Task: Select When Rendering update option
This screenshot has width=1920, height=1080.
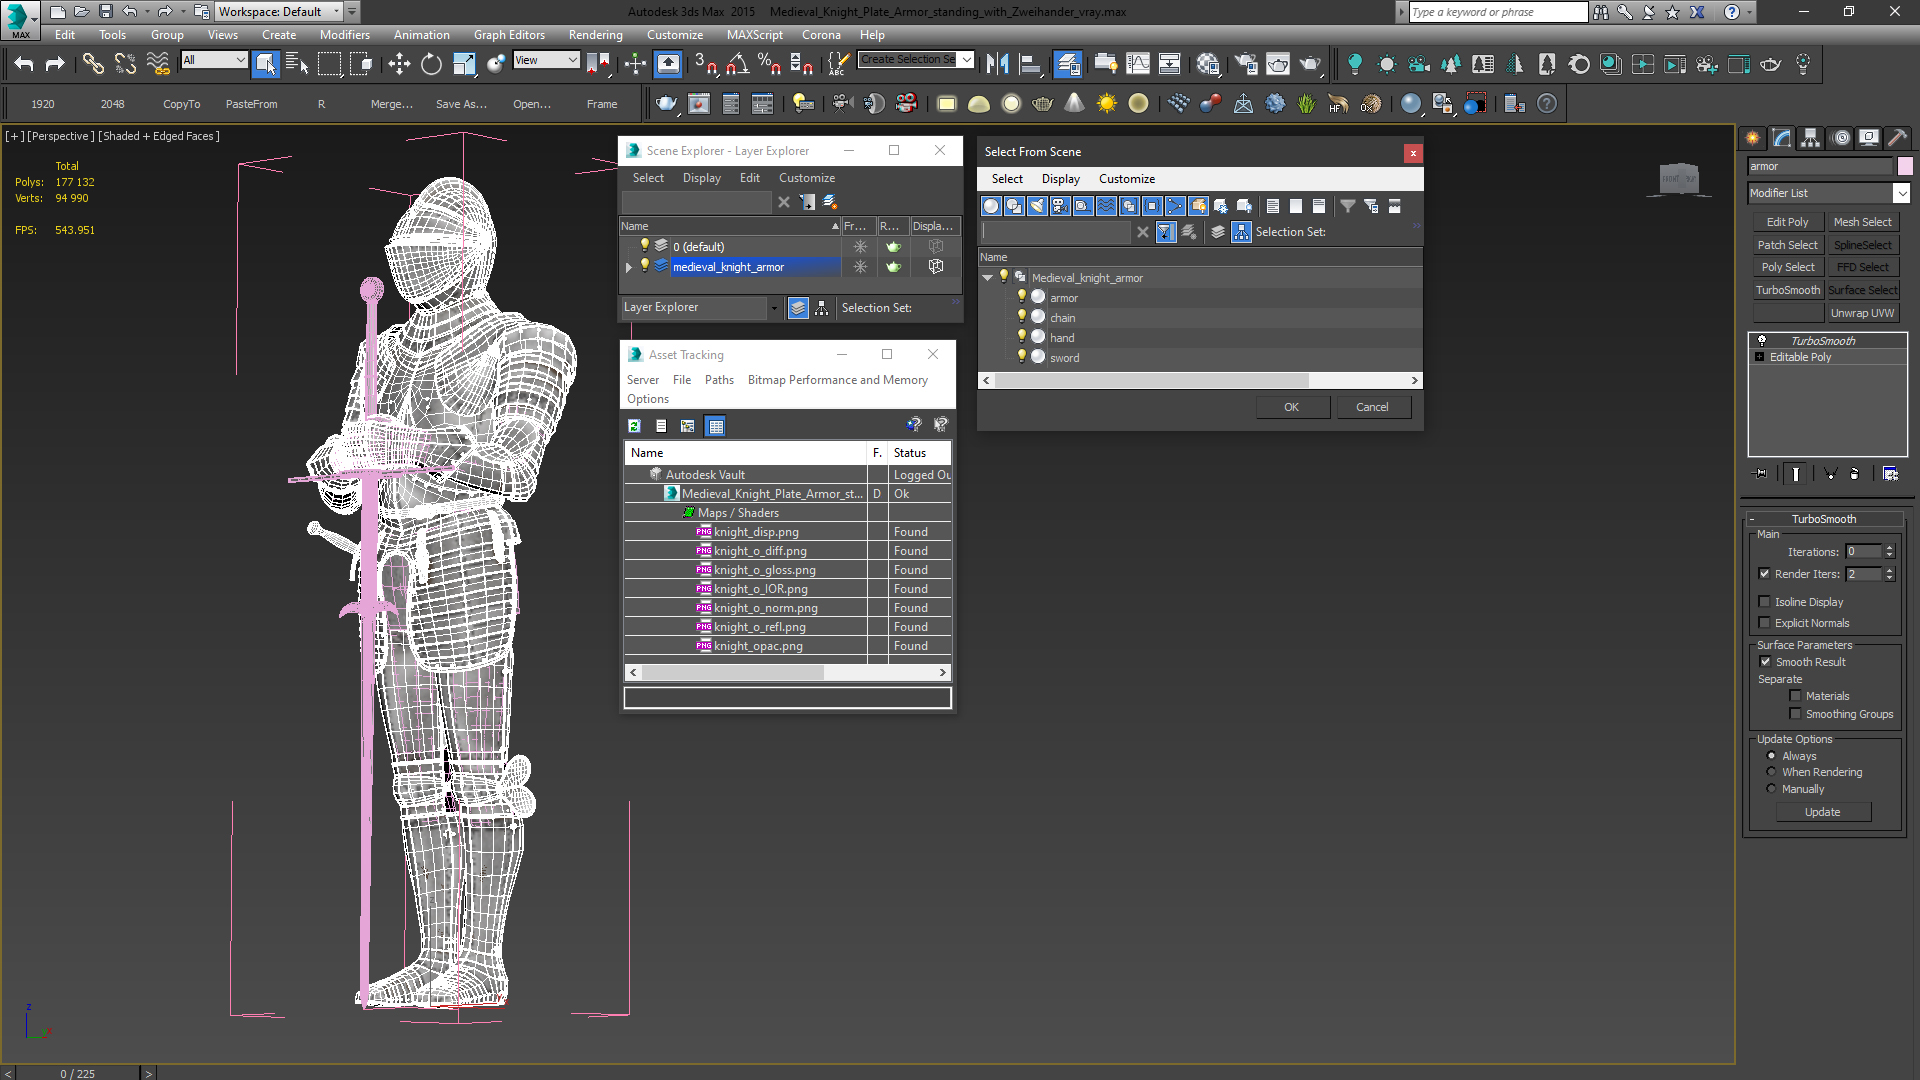Action: click(x=1772, y=772)
